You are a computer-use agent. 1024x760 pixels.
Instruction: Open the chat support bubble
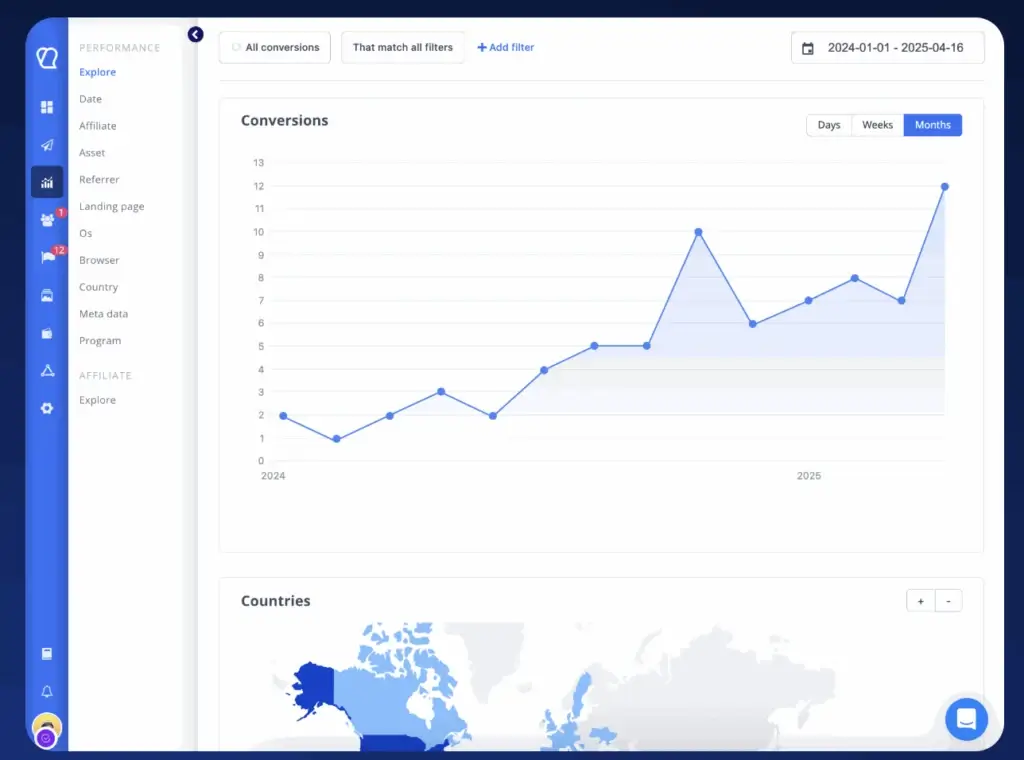965,719
